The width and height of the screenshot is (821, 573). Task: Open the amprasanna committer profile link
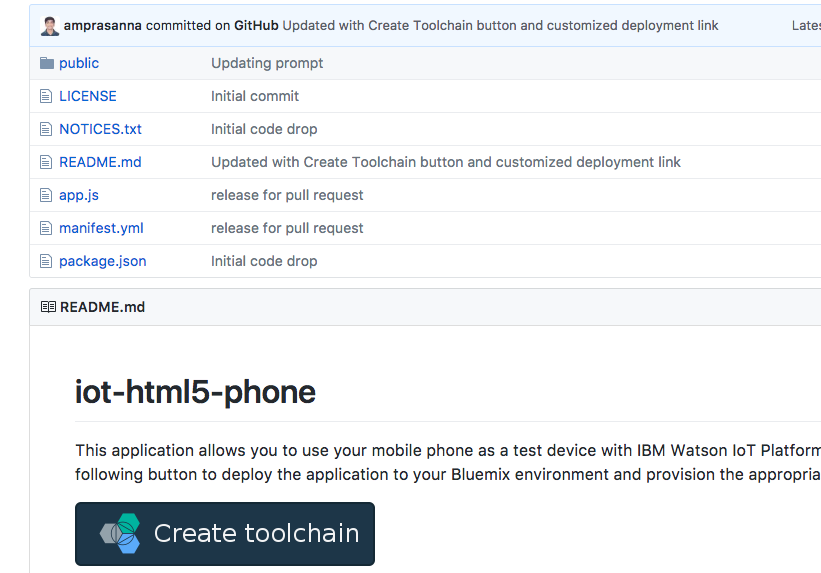point(103,26)
